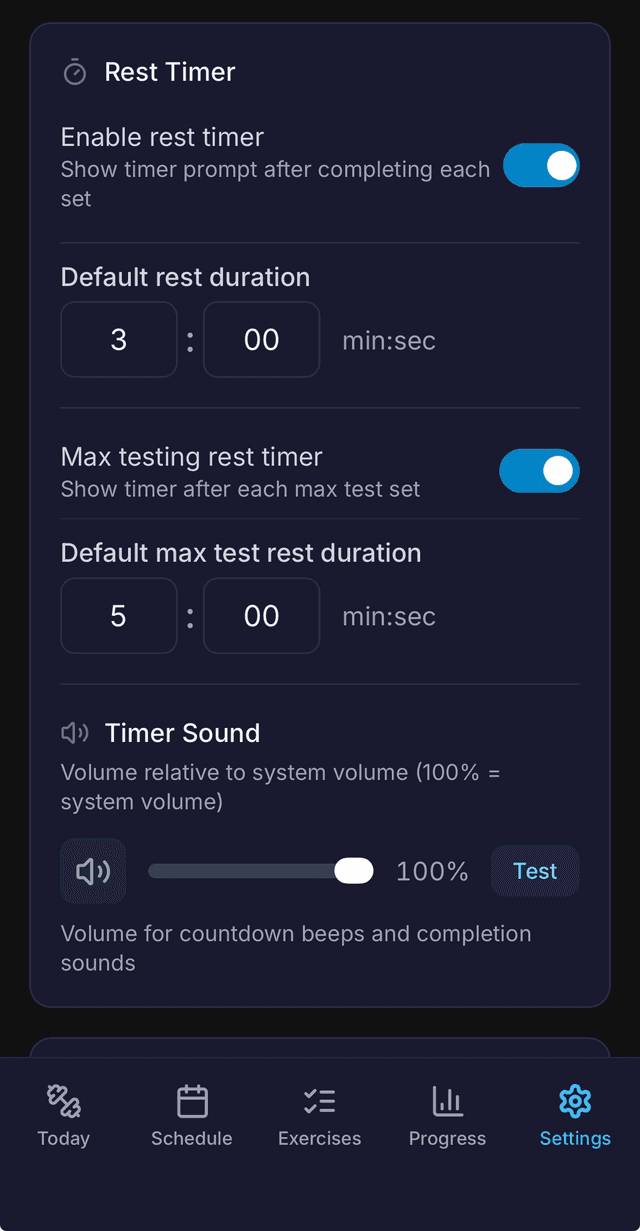Switch to the Today tab

point(63,1115)
